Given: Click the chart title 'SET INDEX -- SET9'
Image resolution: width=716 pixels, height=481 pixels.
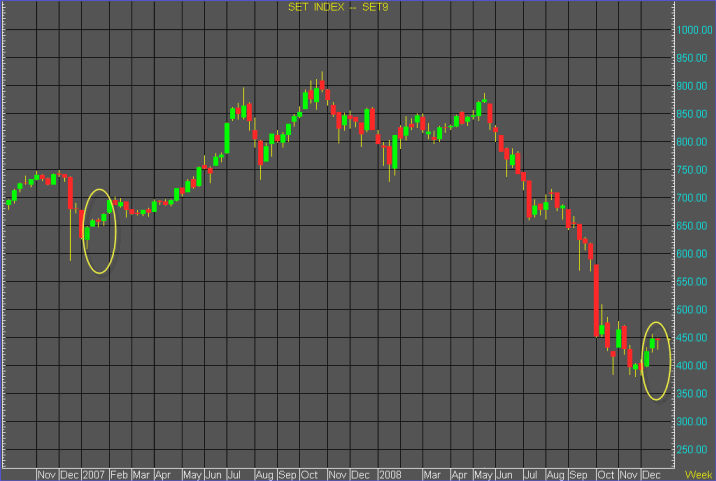Looking at the screenshot, I should (338, 7).
